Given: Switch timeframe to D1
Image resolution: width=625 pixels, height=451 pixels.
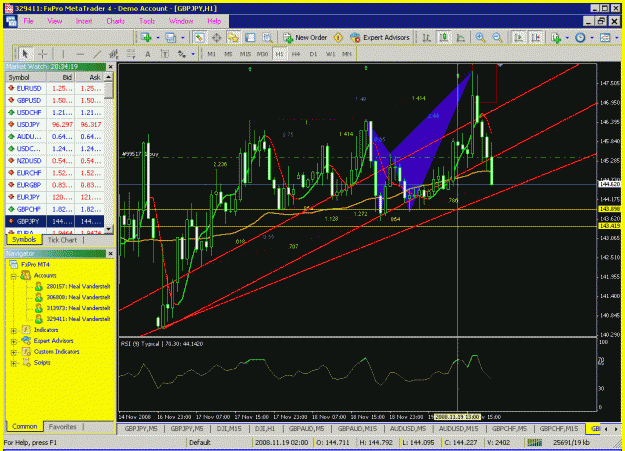Looking at the screenshot, I should pyautogui.click(x=313, y=54).
